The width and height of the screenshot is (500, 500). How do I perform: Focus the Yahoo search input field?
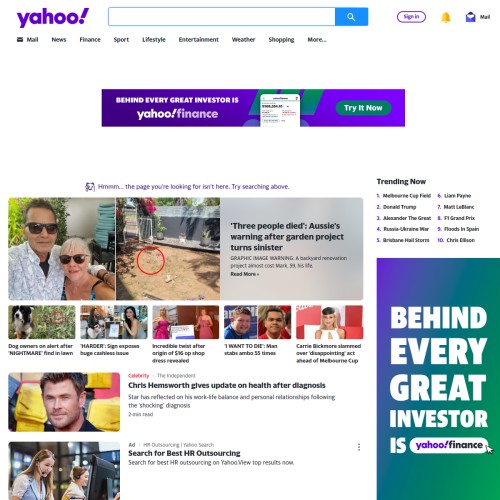tap(222, 17)
